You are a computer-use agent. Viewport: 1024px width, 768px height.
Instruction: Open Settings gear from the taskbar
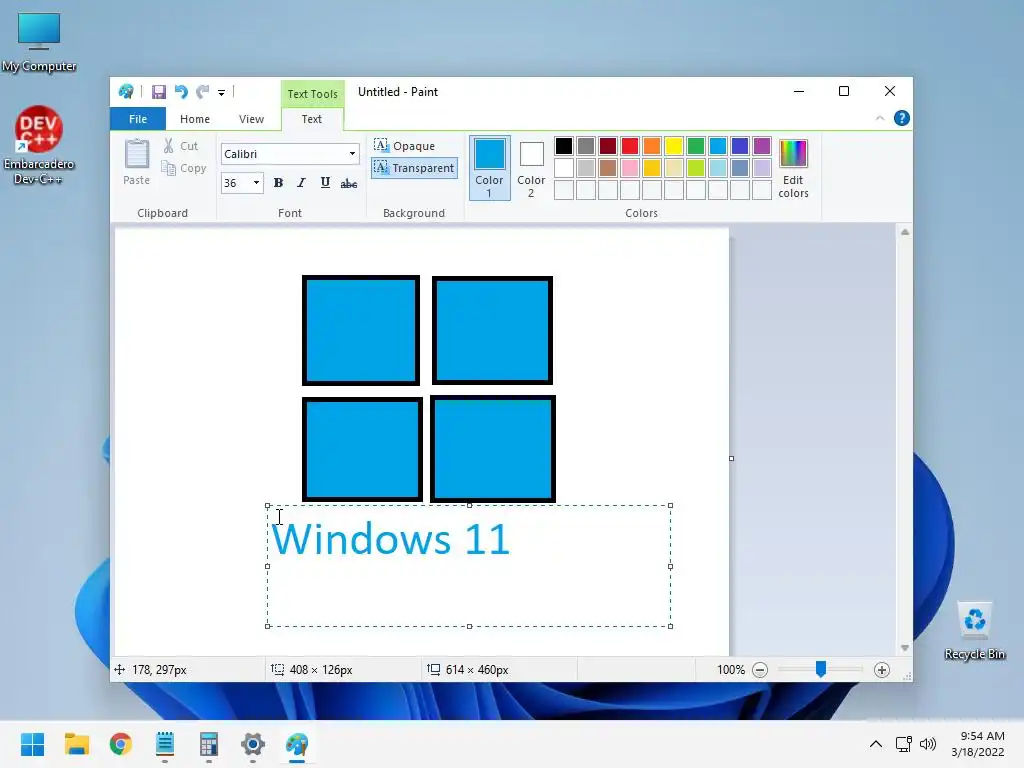pyautogui.click(x=253, y=744)
